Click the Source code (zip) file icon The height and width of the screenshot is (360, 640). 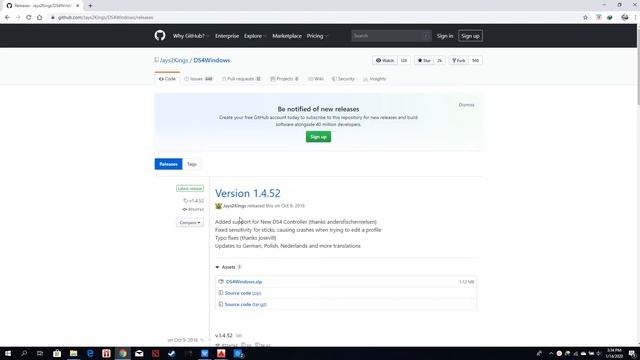[220, 293]
